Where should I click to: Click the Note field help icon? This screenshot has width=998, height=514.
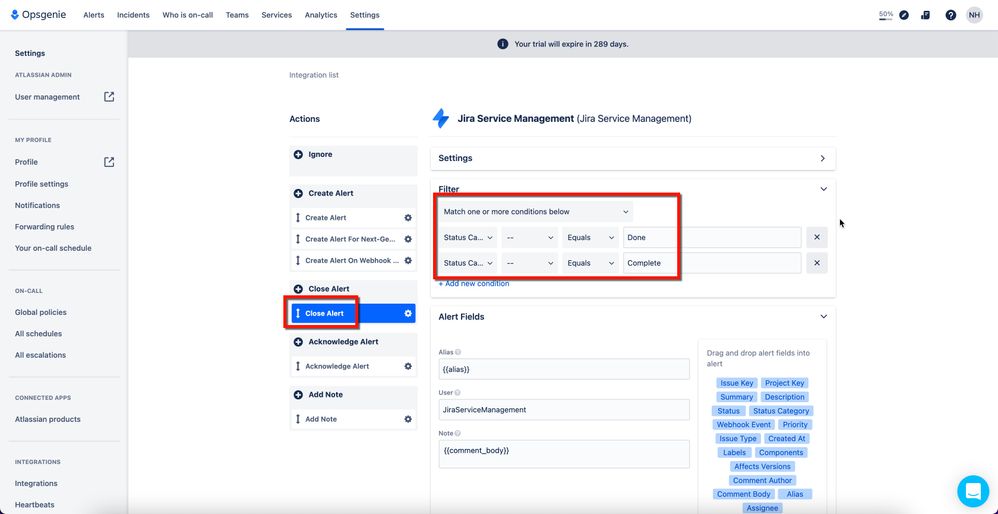pos(459,433)
